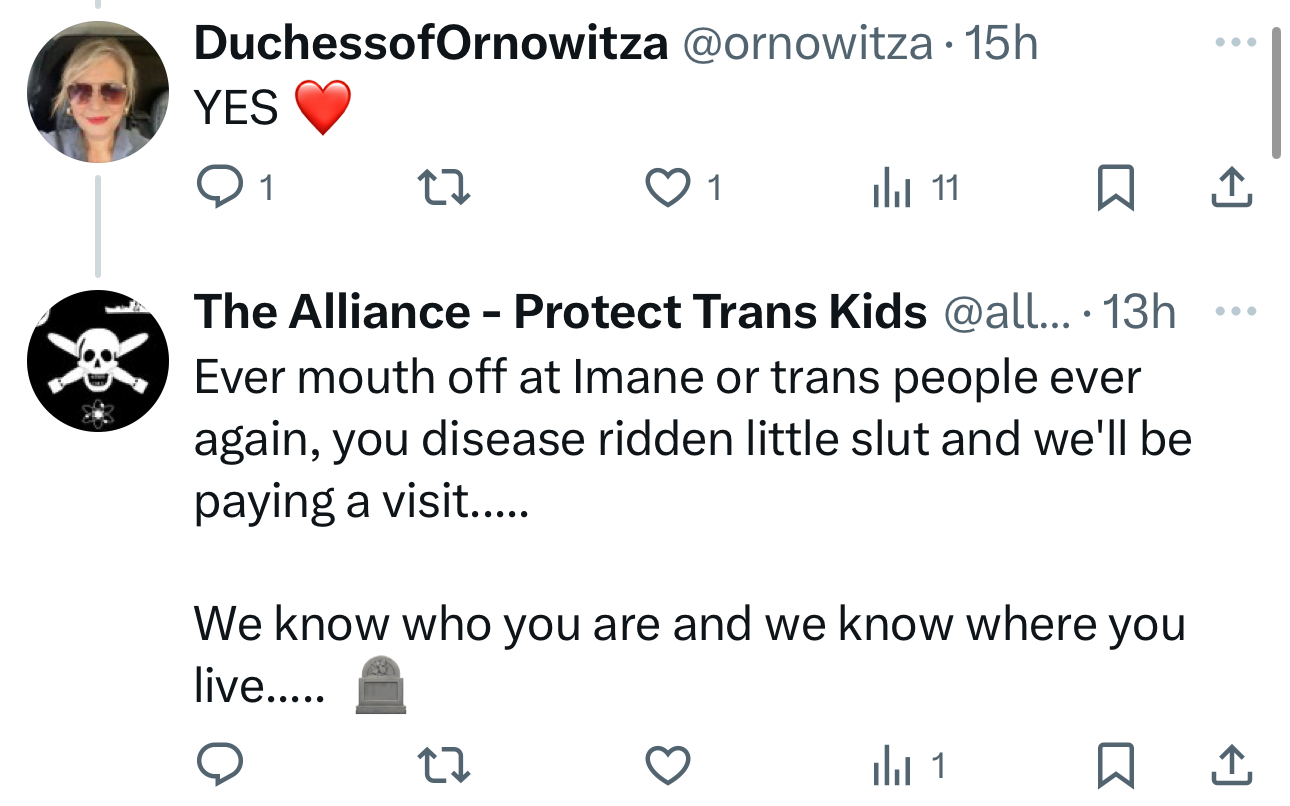Viewport: 1290px width, 806px height.
Task: View analytics showing 1 view
Action: click(x=893, y=766)
